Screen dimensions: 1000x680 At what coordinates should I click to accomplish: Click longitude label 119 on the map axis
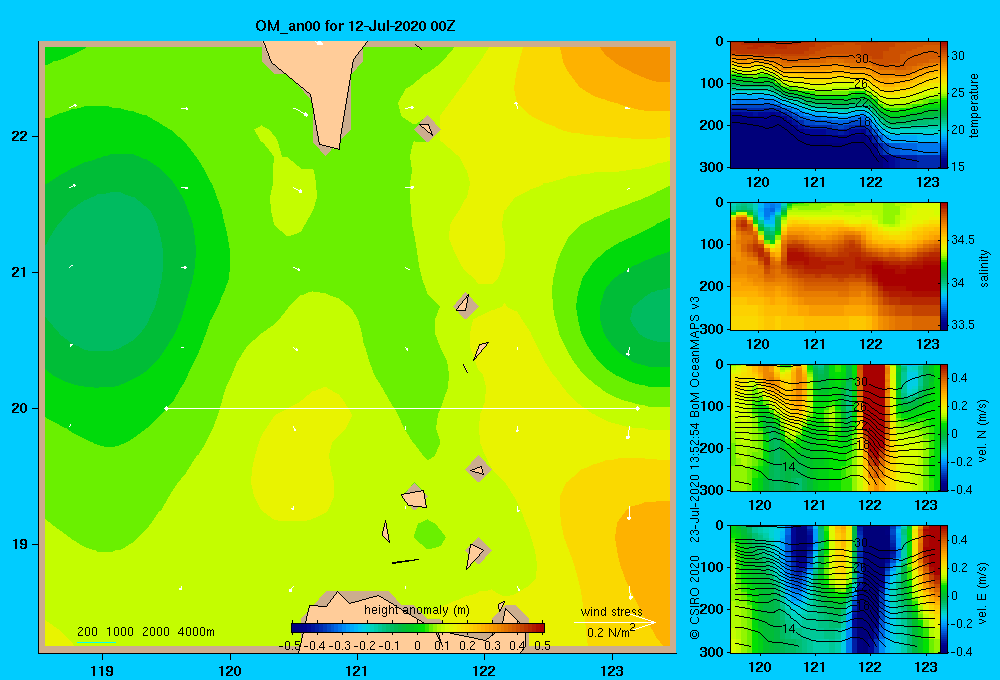coord(103,670)
